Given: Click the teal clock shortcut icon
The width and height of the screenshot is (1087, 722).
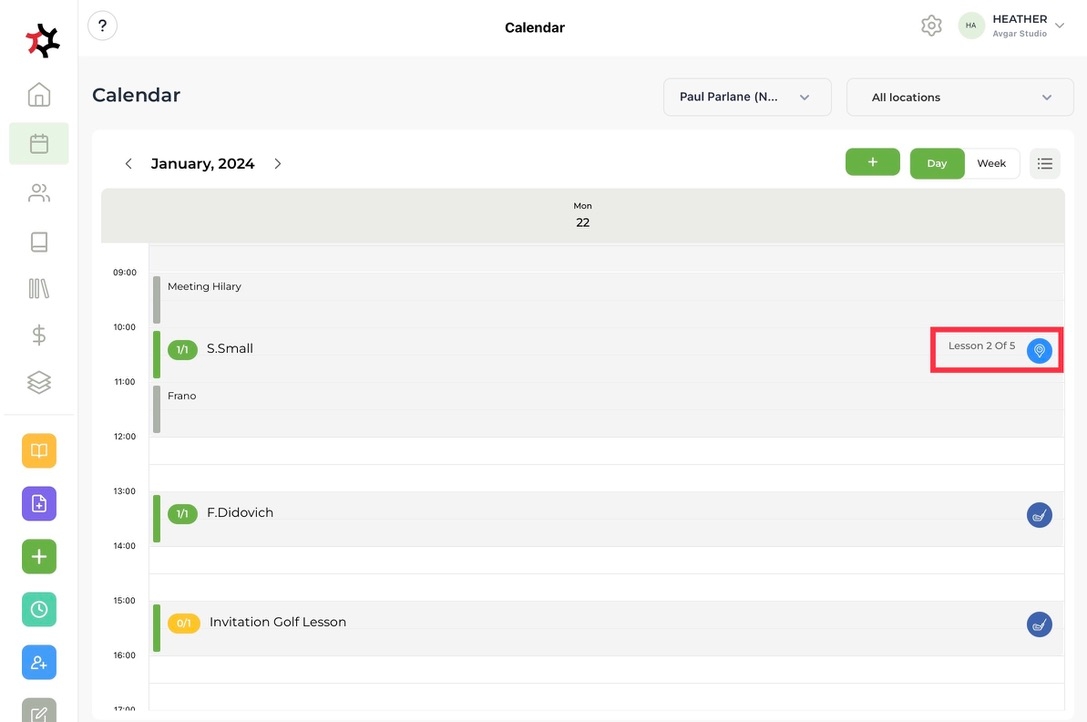Looking at the screenshot, I should 39,609.
